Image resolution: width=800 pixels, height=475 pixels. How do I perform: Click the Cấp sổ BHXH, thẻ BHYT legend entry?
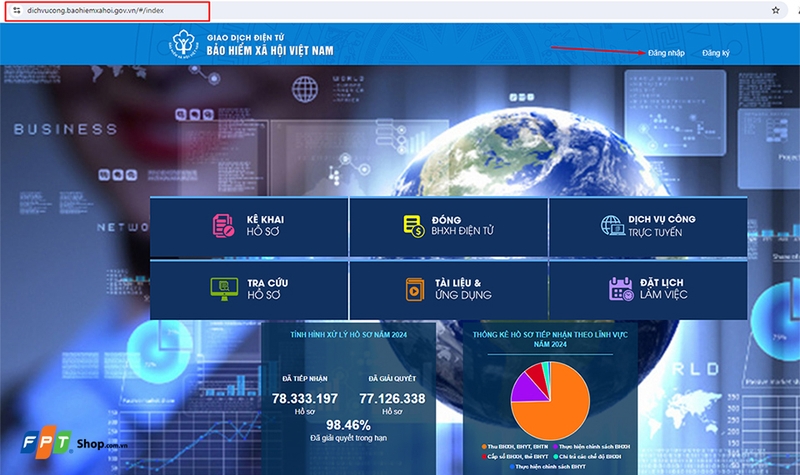pyautogui.click(x=514, y=457)
